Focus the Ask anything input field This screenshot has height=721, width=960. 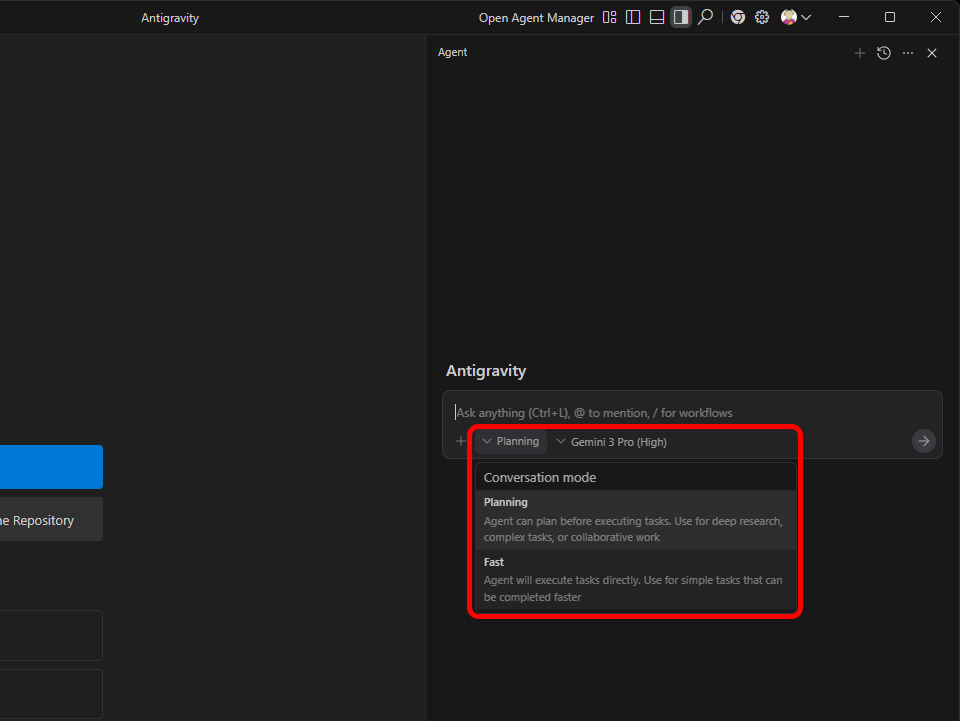coord(692,413)
